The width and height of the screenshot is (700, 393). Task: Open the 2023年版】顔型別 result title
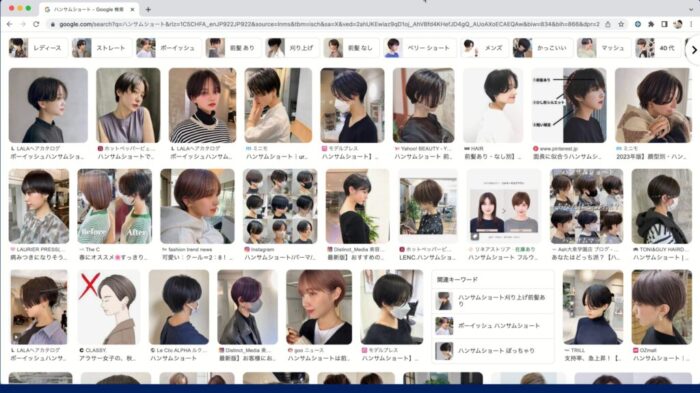[x=651, y=157]
